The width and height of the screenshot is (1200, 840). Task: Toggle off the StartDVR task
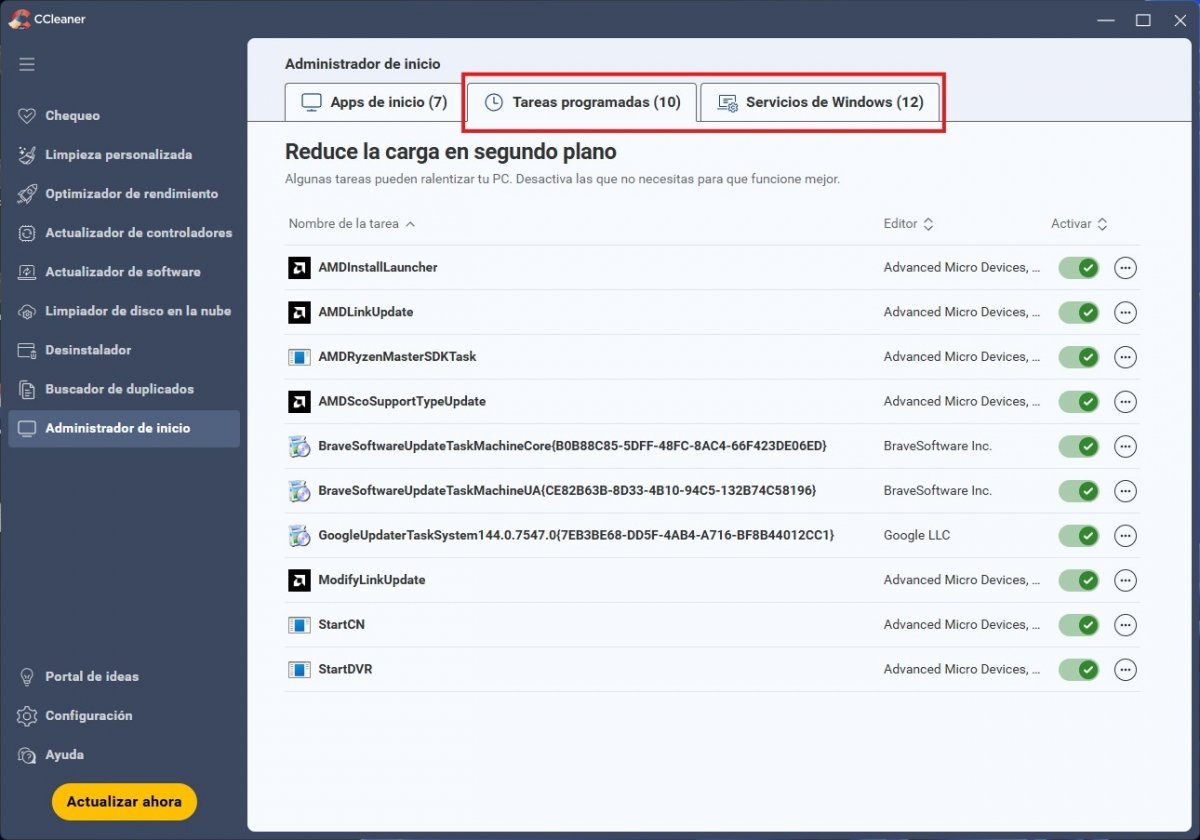(1079, 670)
